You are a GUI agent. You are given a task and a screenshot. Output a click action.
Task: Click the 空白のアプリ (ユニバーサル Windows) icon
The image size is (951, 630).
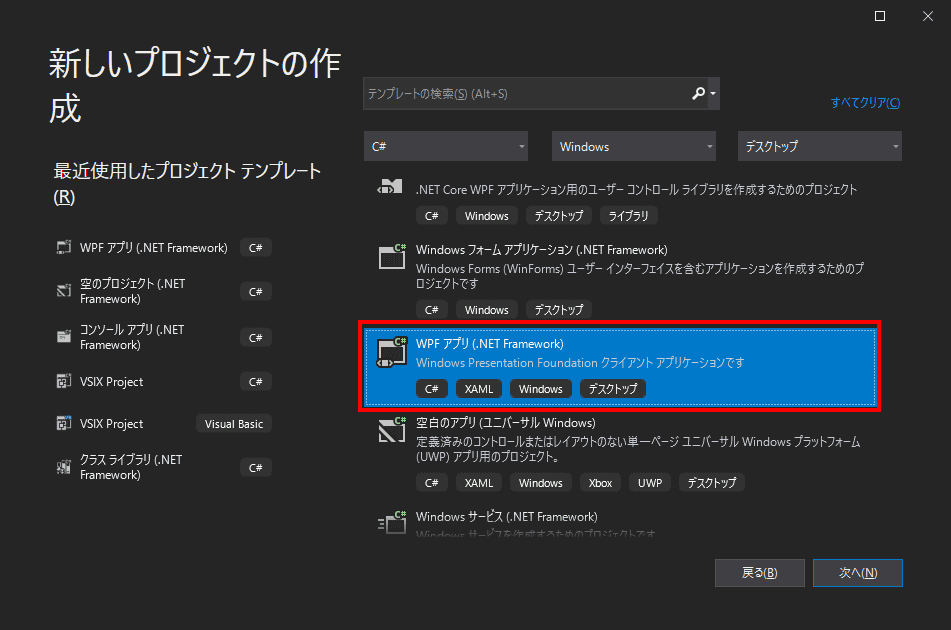point(392,429)
